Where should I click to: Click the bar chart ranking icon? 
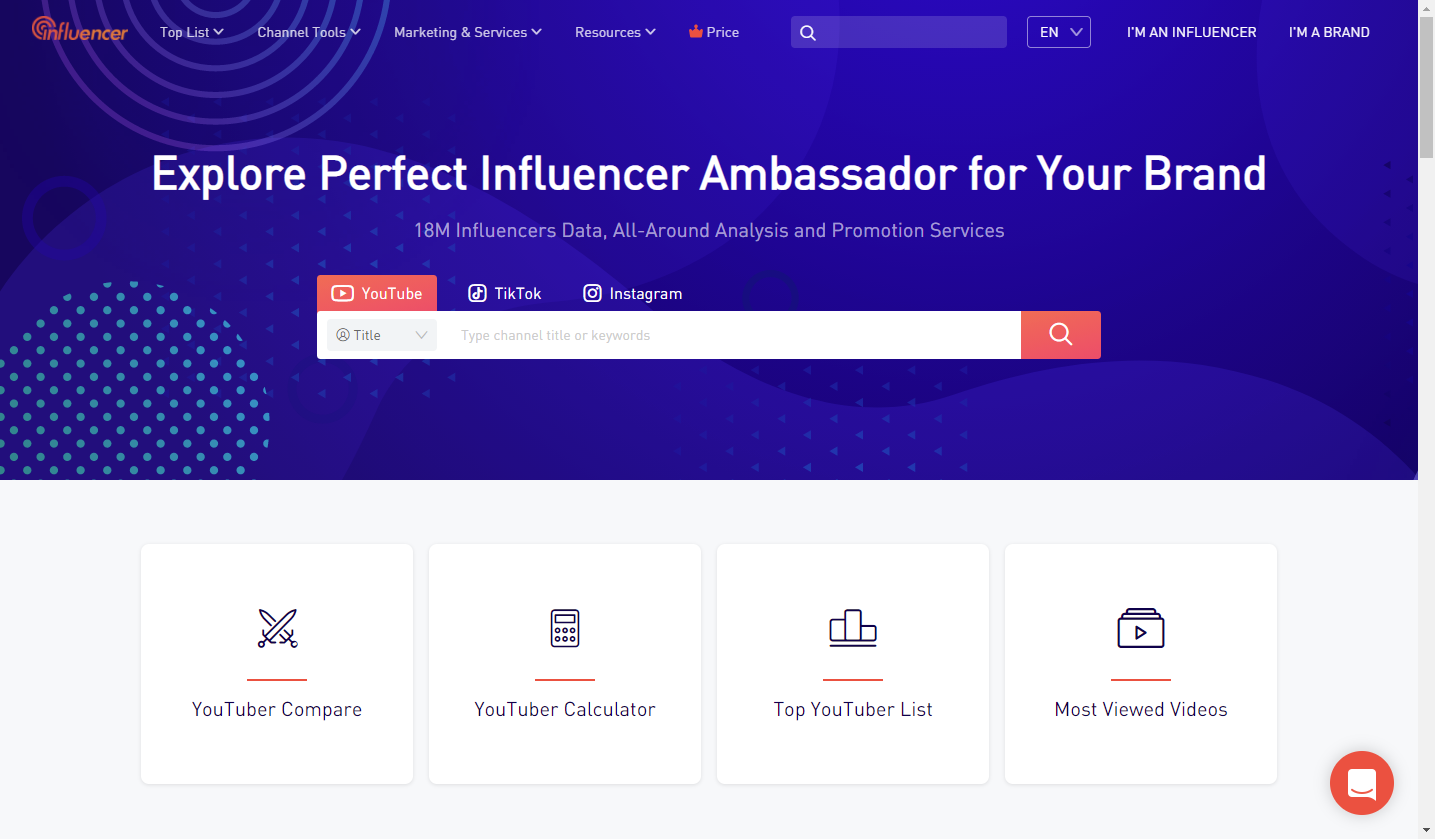(x=853, y=628)
